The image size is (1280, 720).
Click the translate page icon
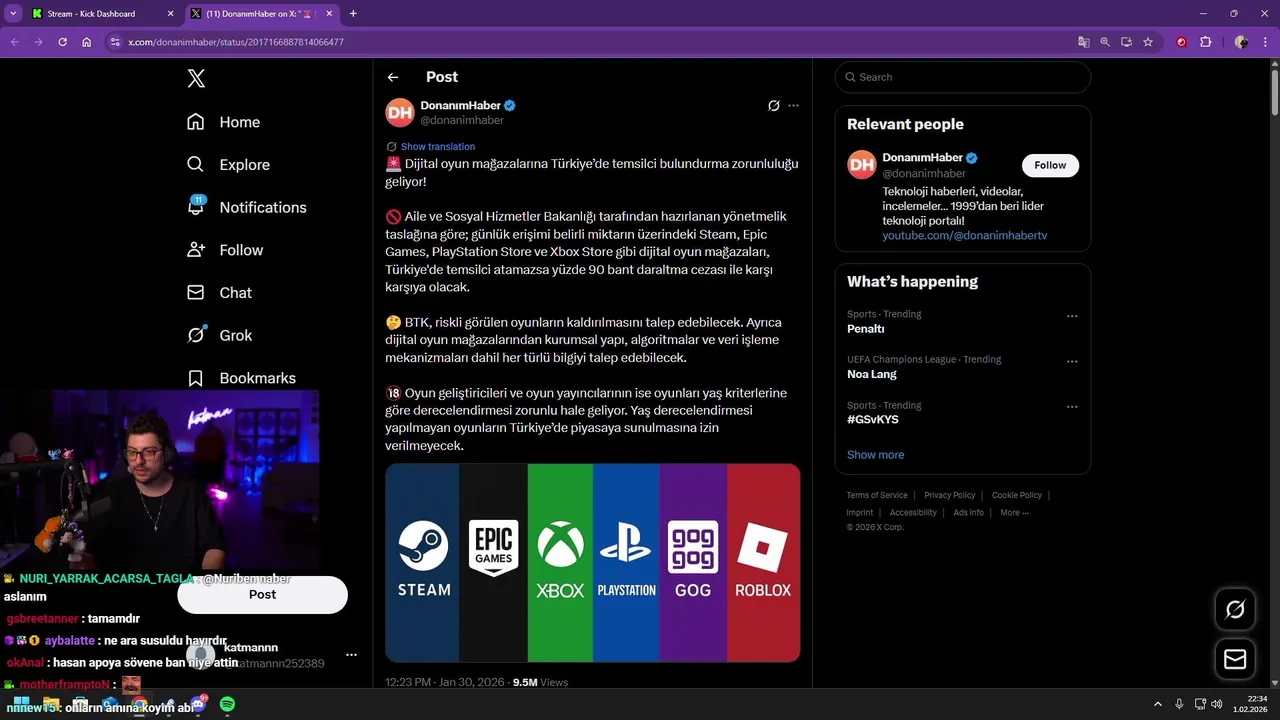tap(1084, 42)
